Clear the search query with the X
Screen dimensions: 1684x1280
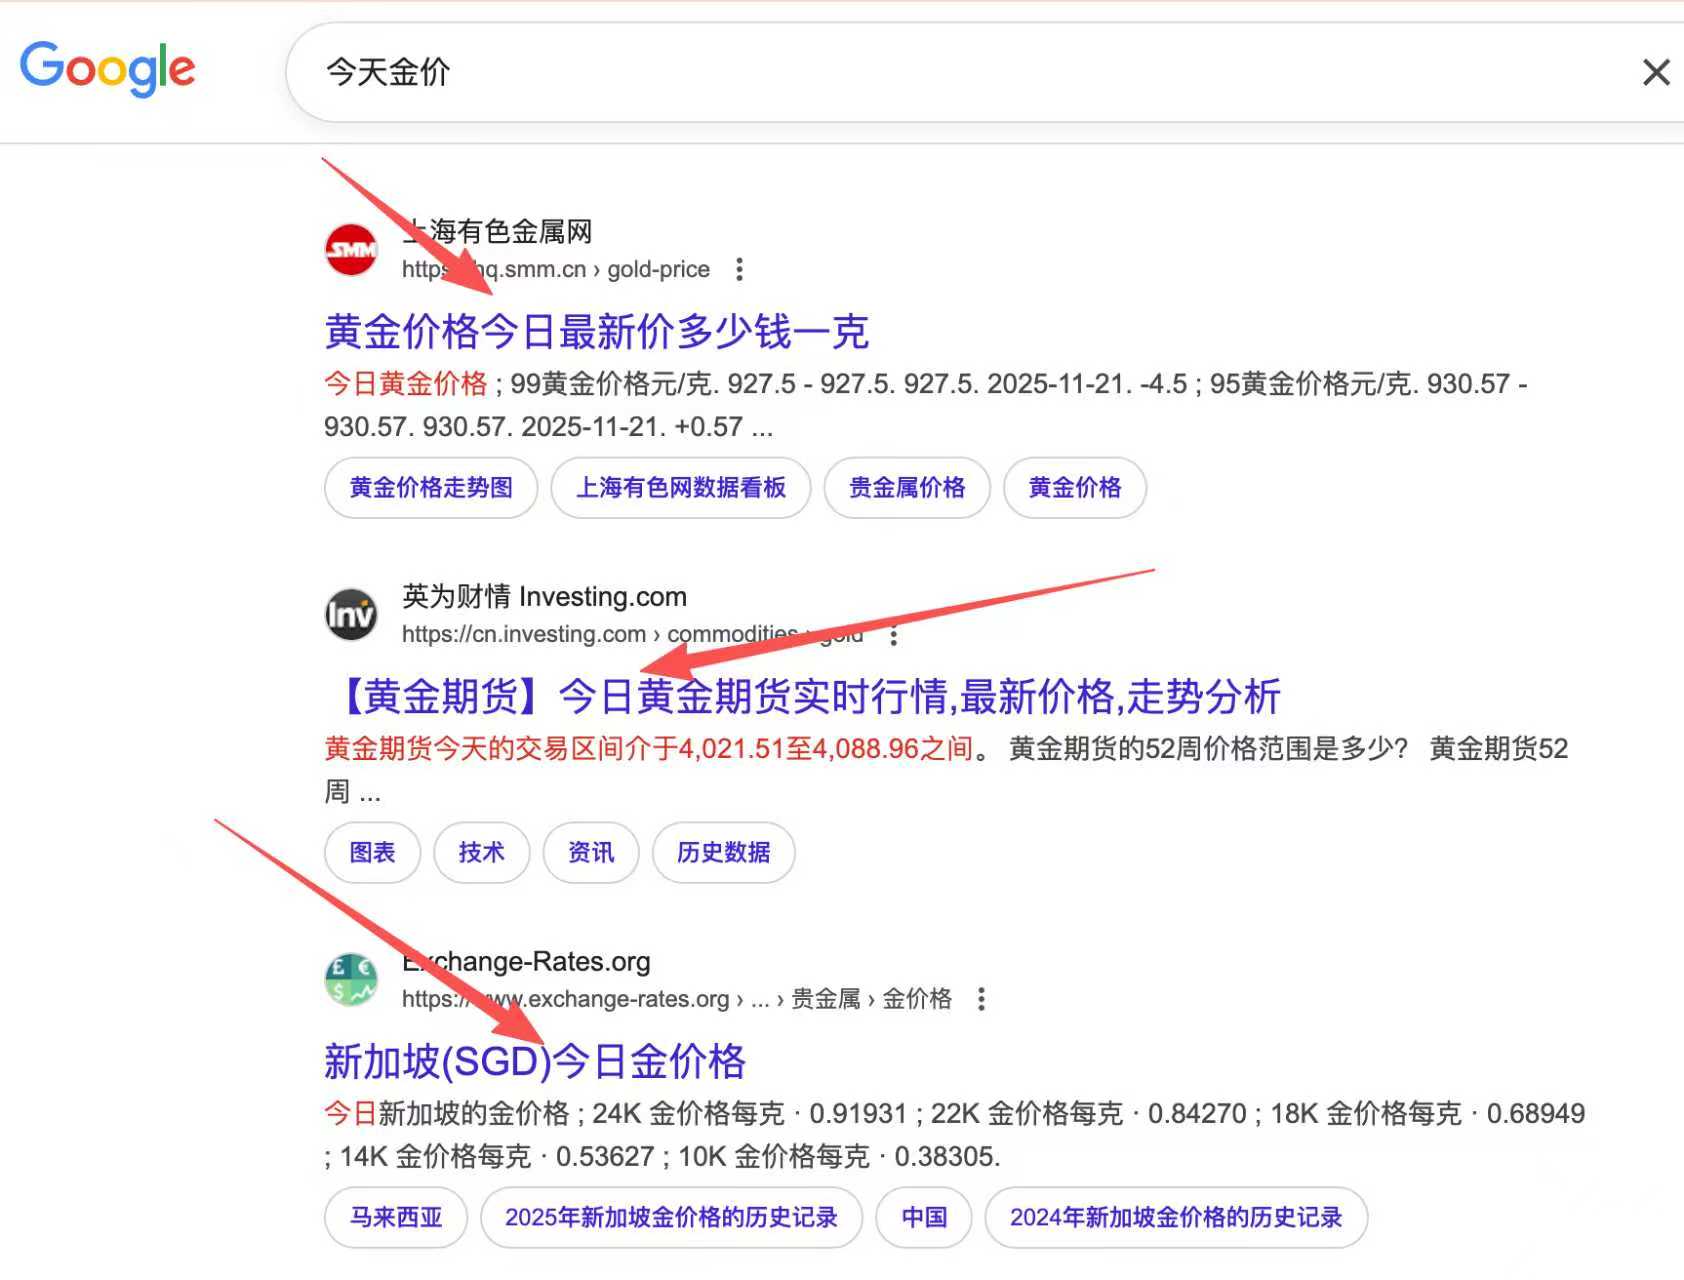click(1656, 72)
